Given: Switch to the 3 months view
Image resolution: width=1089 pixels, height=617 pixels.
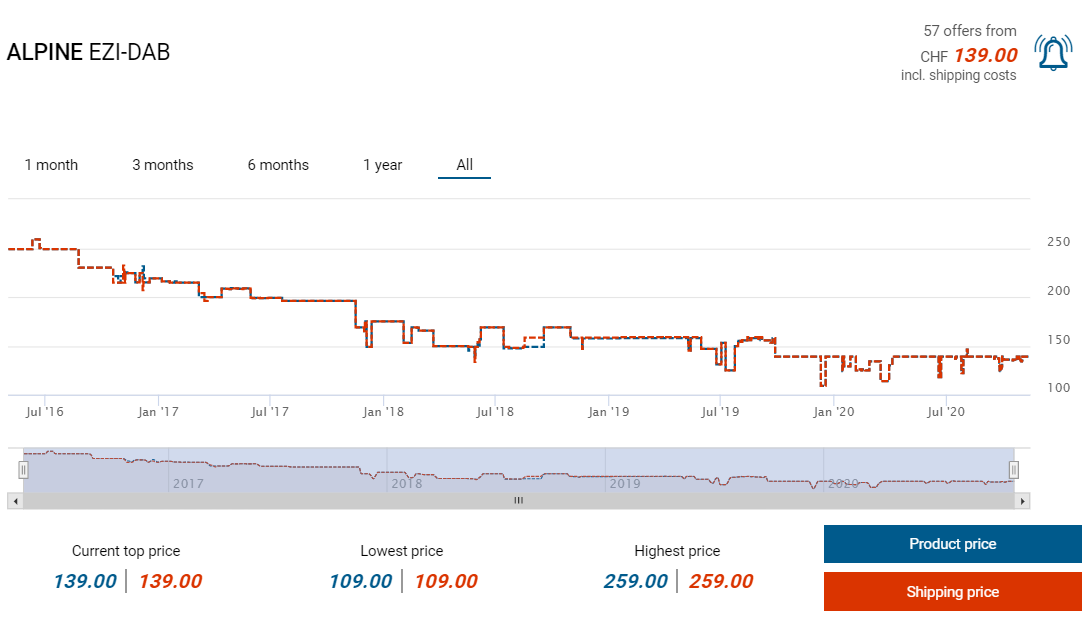Looking at the screenshot, I should (x=163, y=165).
